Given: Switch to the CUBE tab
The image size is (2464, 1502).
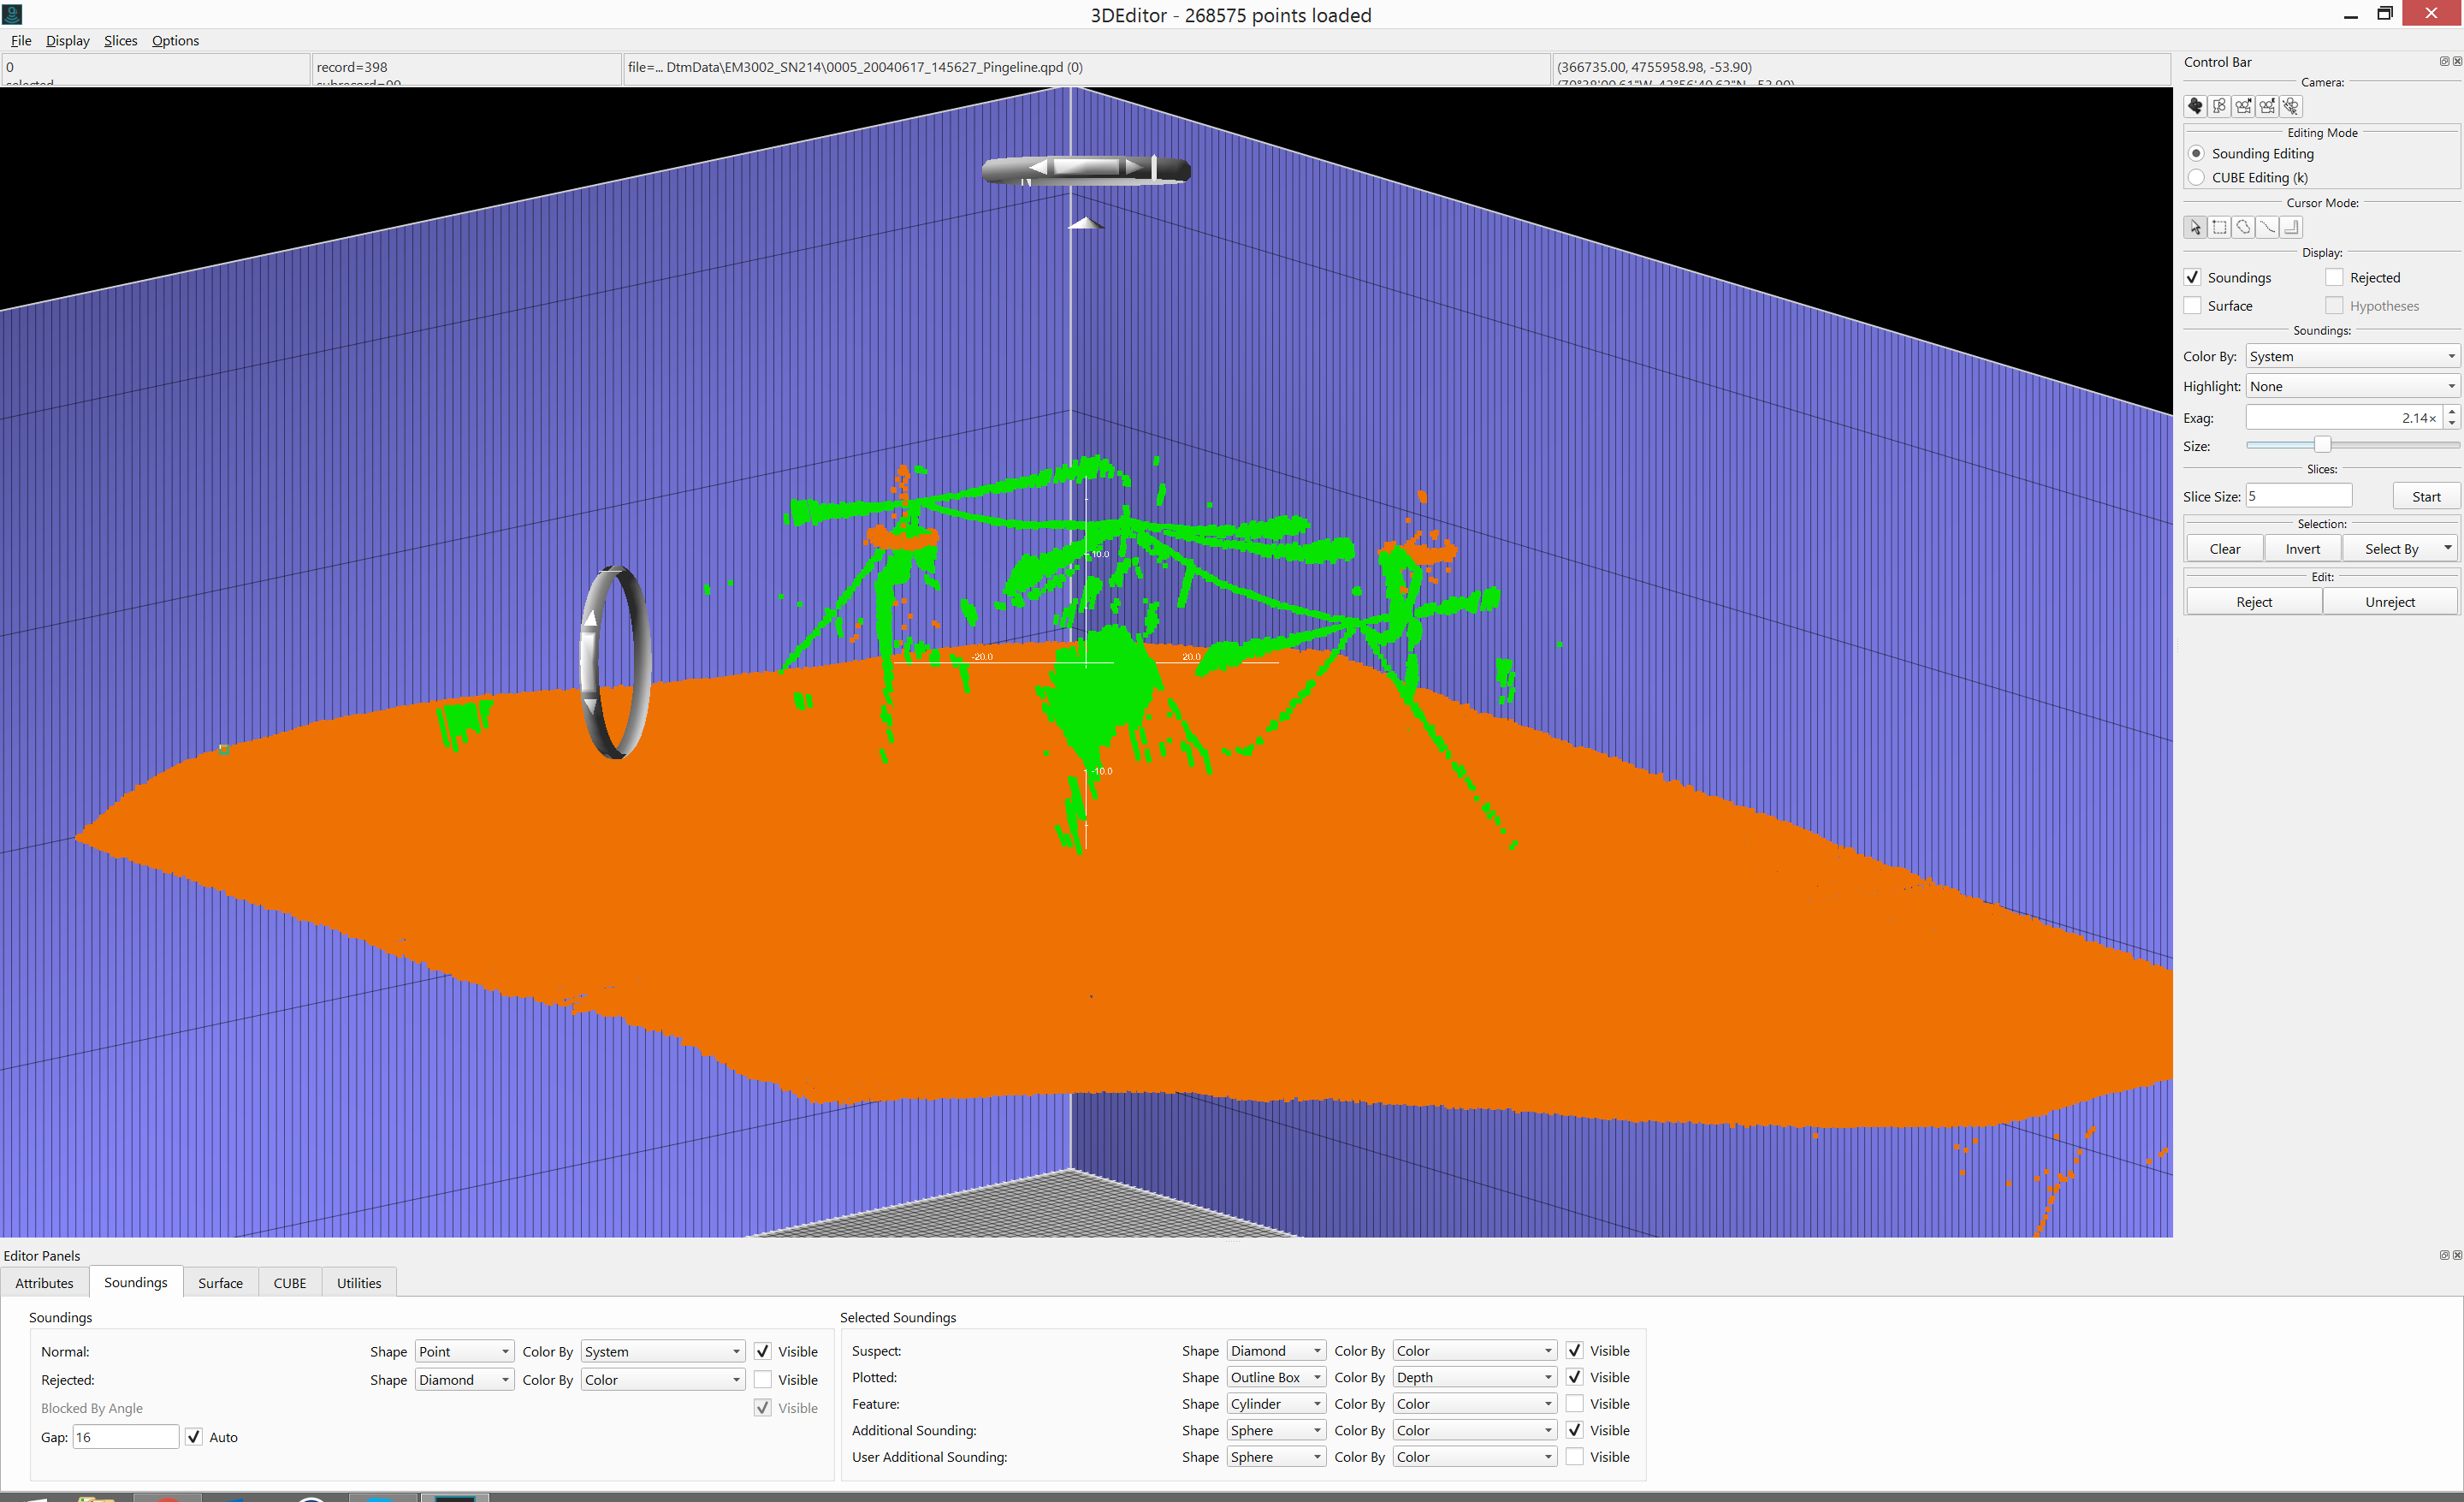Looking at the screenshot, I should pos(290,1283).
